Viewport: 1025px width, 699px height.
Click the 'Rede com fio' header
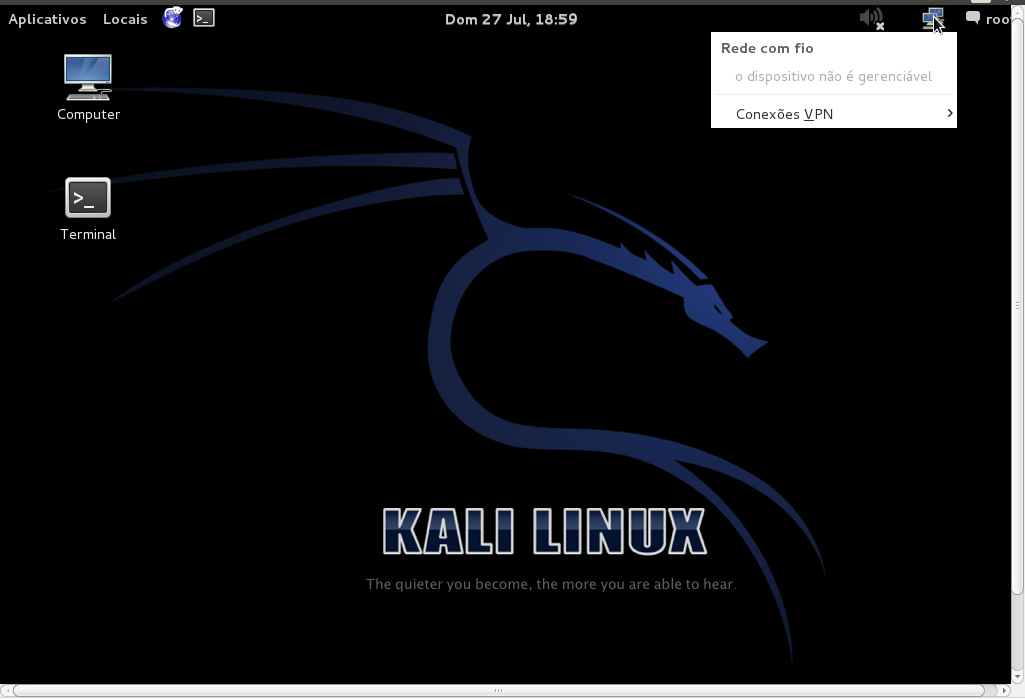point(767,48)
